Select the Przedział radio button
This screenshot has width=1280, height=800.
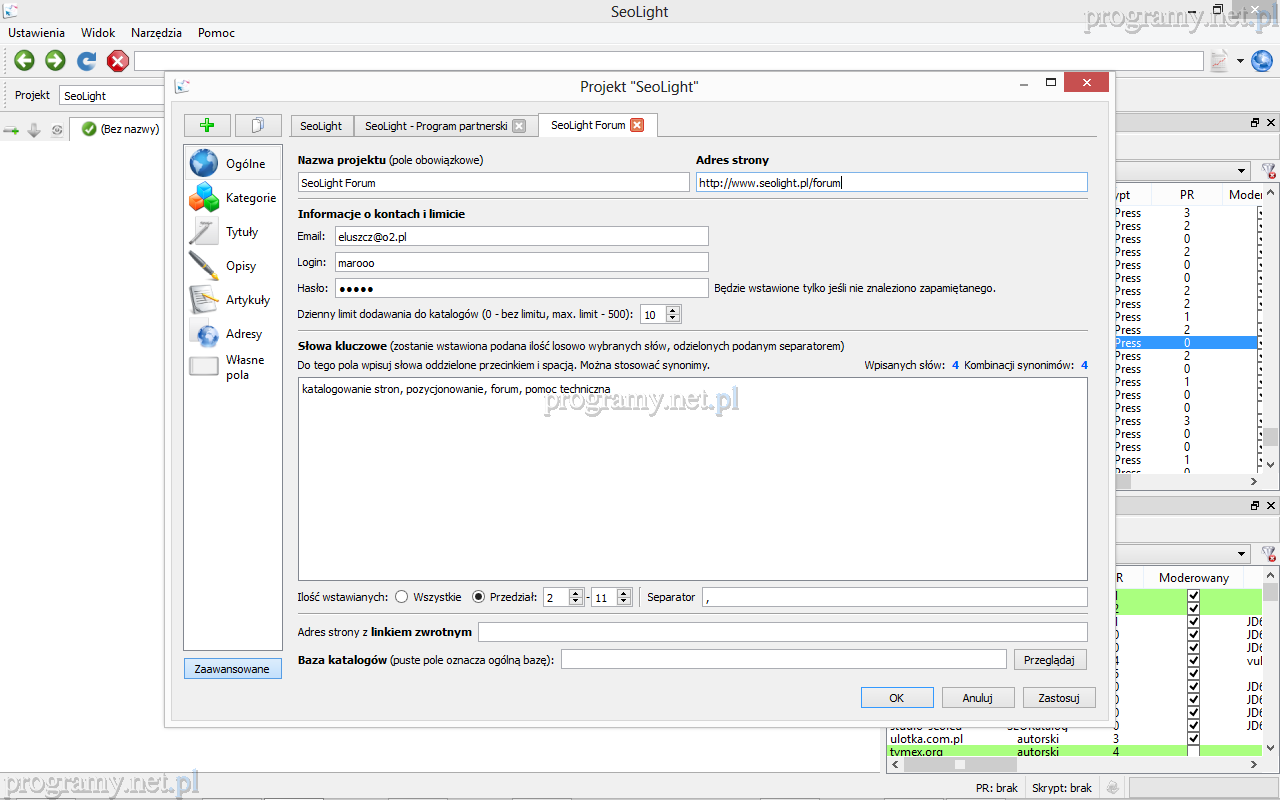(x=478, y=597)
